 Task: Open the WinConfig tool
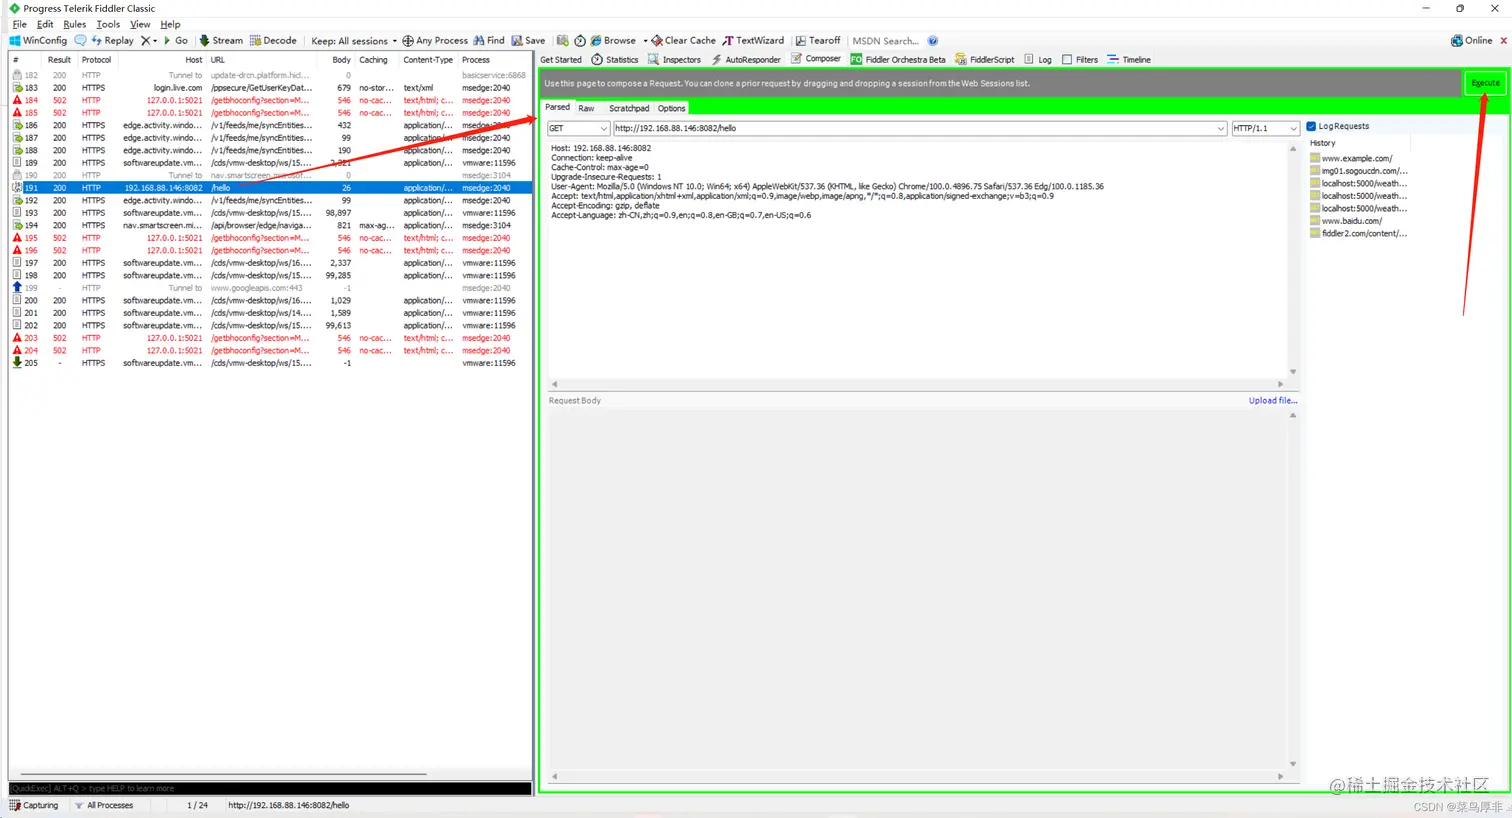tap(38, 41)
